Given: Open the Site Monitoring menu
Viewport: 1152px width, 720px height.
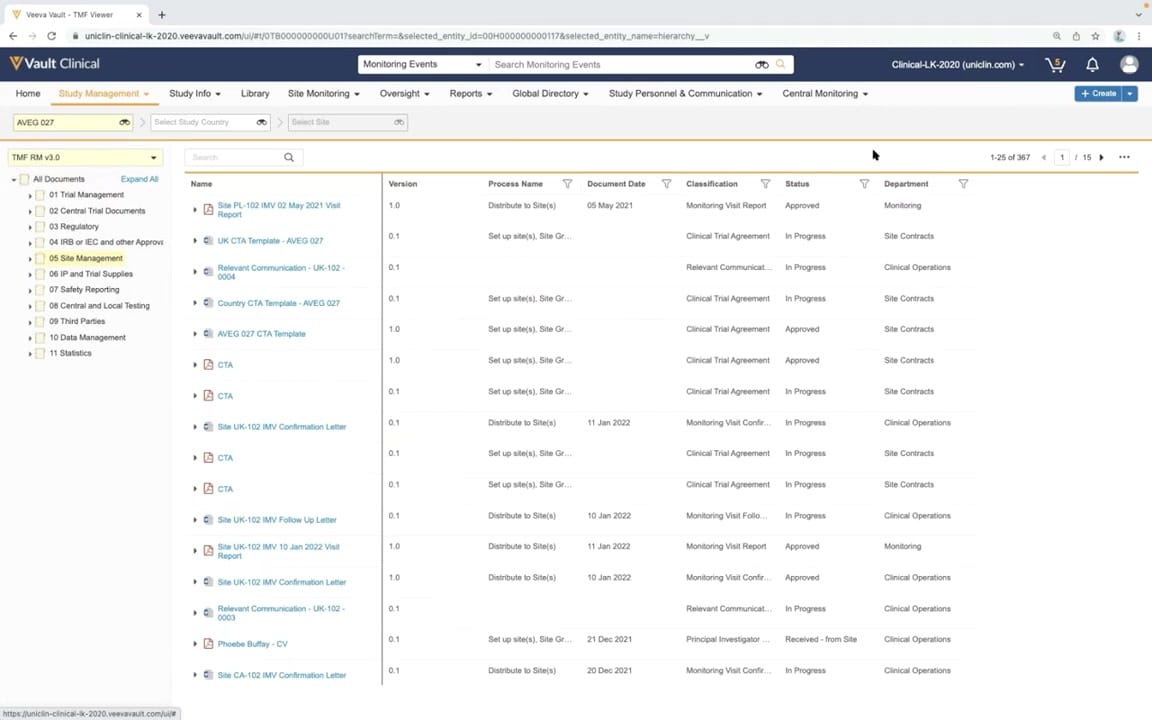Looking at the screenshot, I should pos(323,93).
